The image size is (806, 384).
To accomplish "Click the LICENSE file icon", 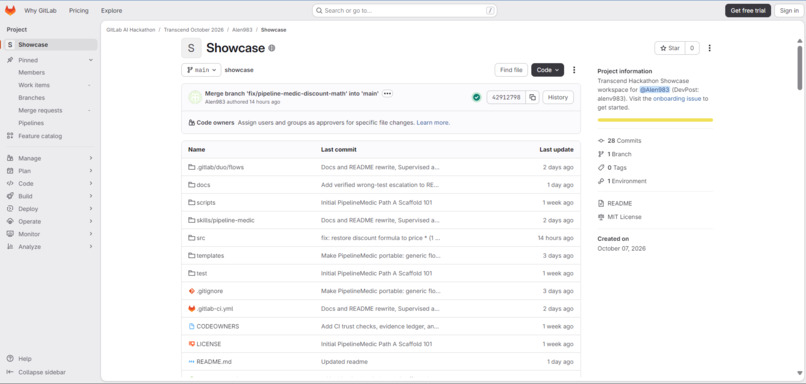I will [192, 344].
